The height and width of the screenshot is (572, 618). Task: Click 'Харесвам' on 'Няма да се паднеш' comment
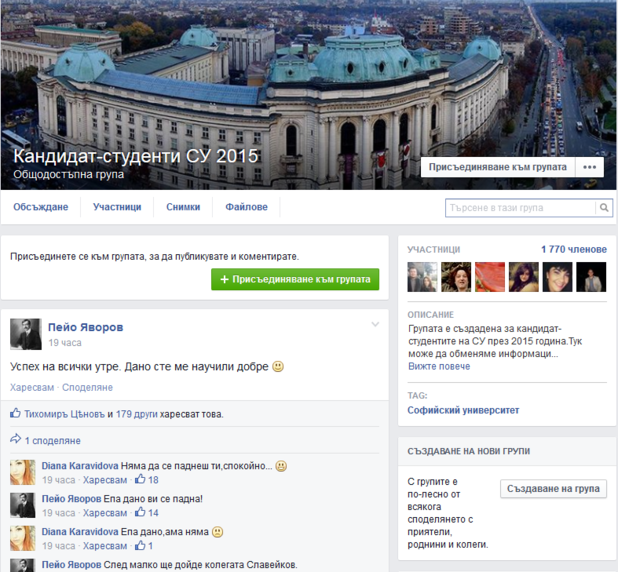pos(105,480)
